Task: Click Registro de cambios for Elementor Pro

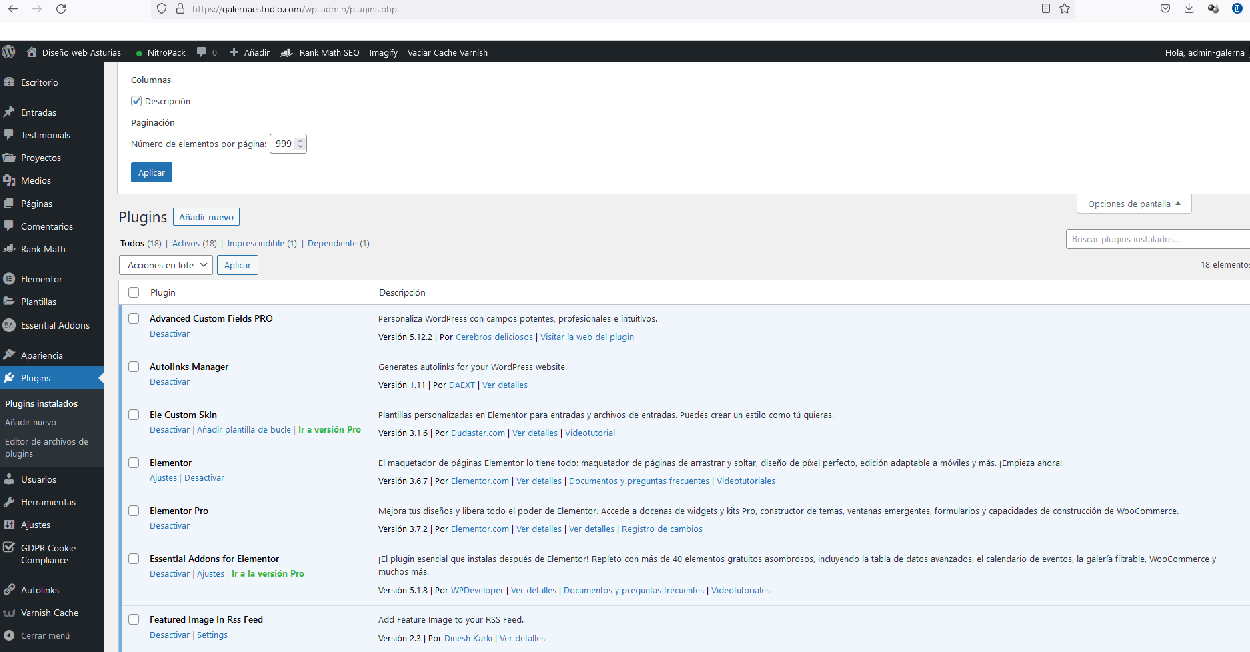Action: [664, 529]
